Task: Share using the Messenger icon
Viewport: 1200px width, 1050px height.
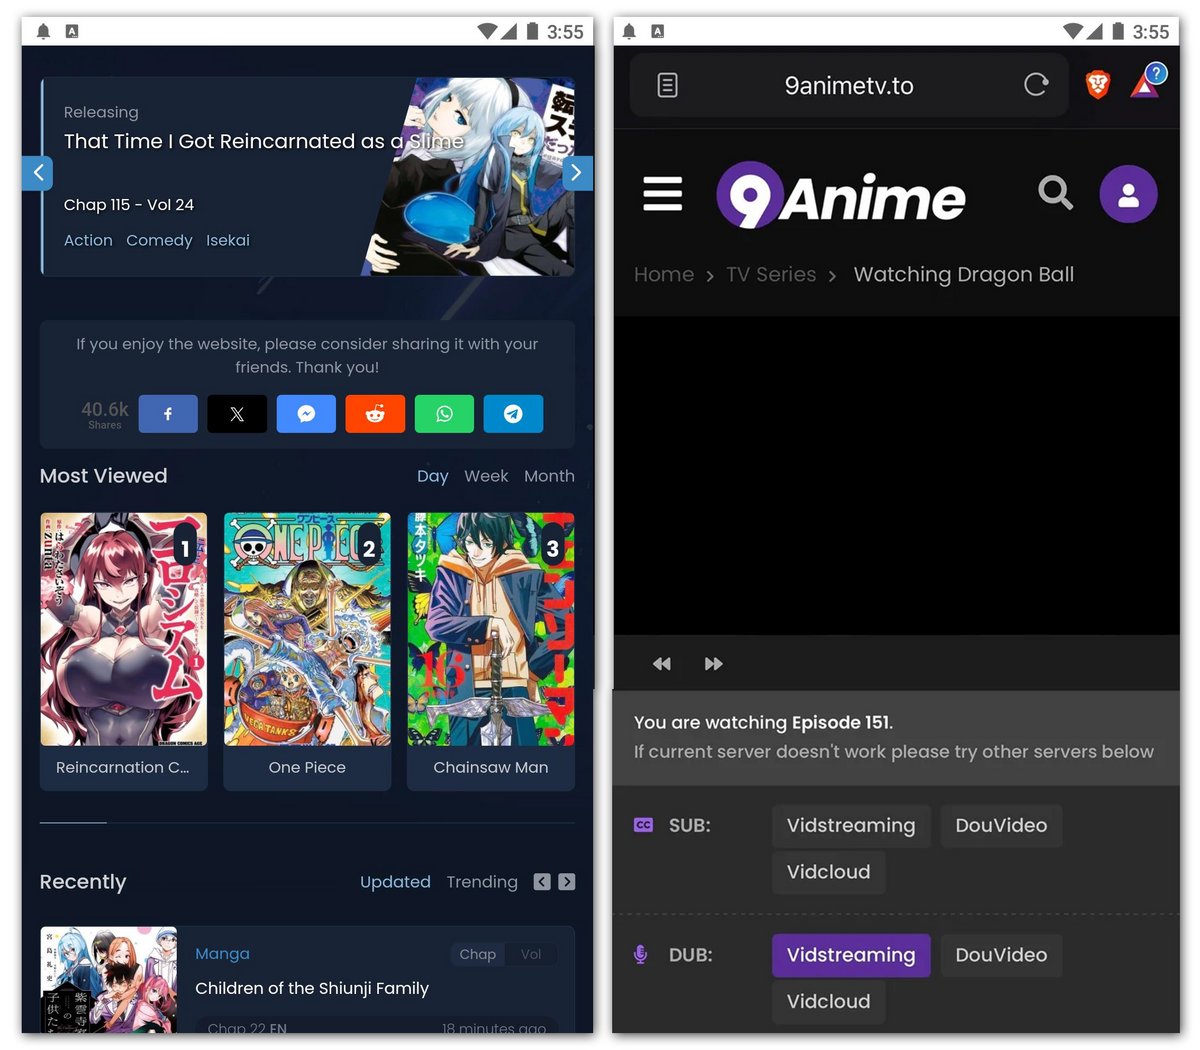Action: click(x=306, y=413)
